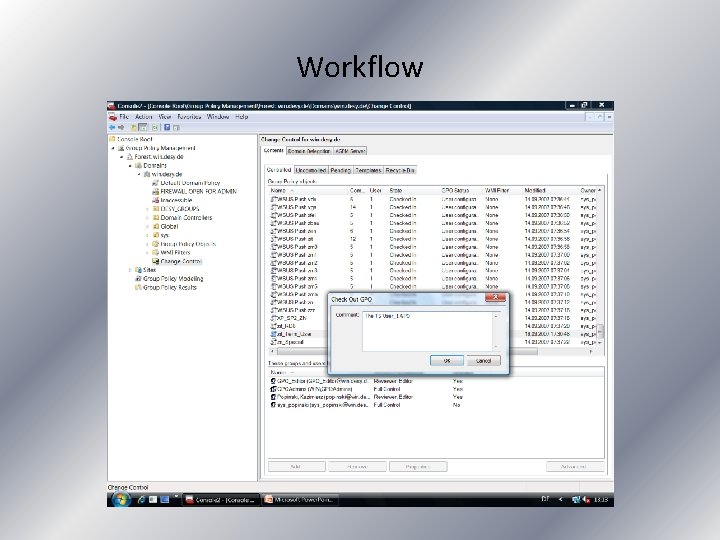Select the Change Control node icon
The width and height of the screenshot is (720, 540).
156,261
